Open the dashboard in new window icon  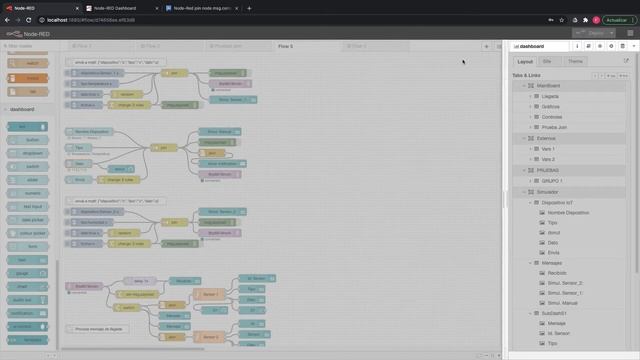(626, 61)
